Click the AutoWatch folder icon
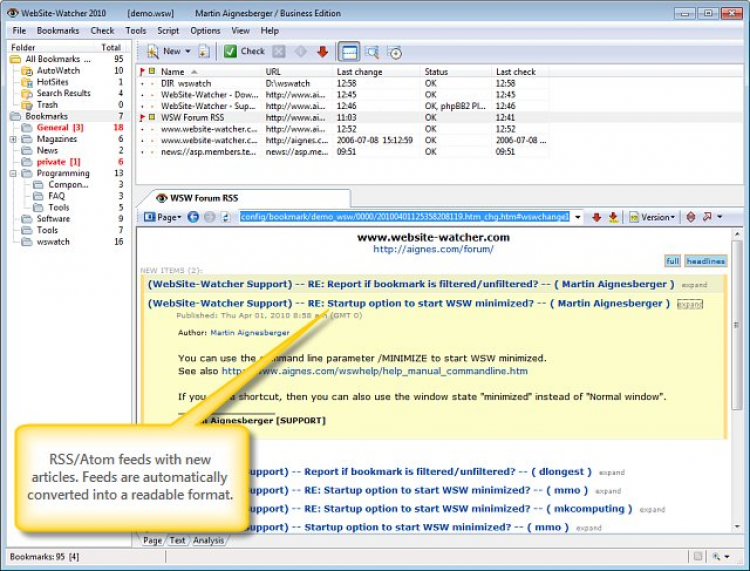Screen dimensions: 750x571 point(27,71)
